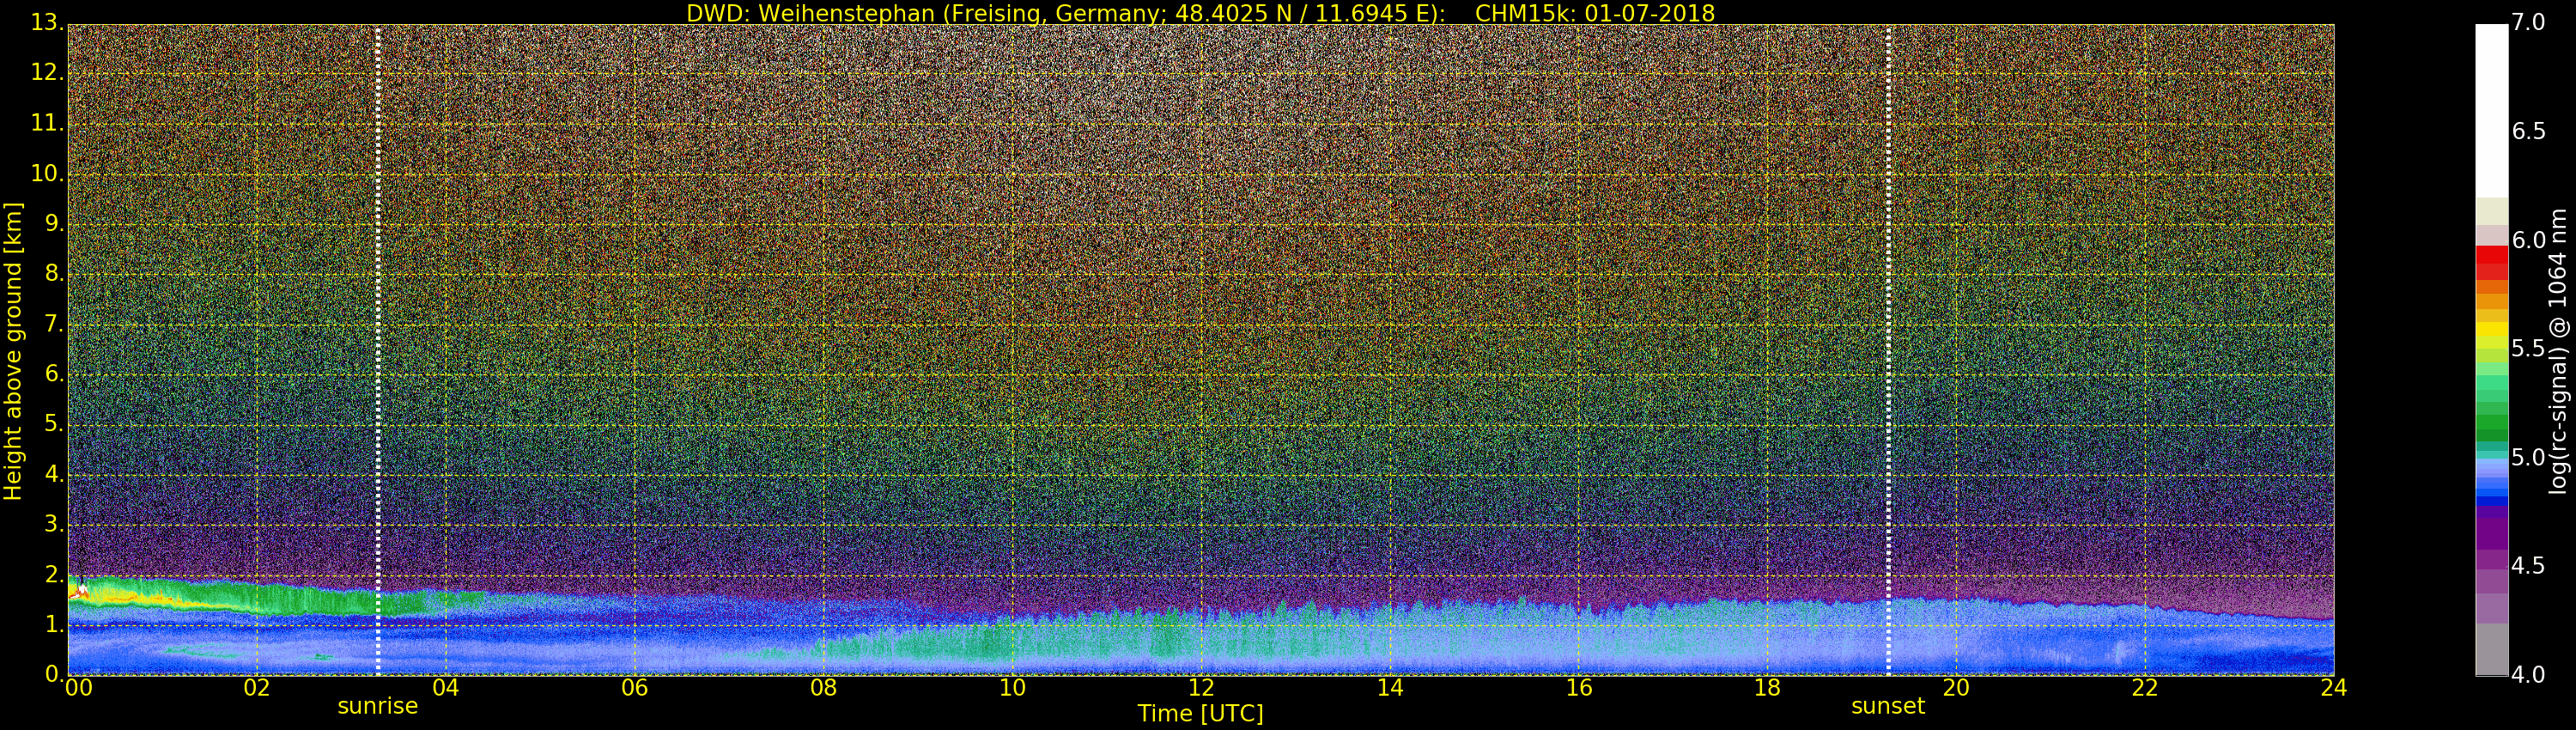Click the white dotted sunrise marker line
This screenshot has height=730, width=2576.
(378, 350)
